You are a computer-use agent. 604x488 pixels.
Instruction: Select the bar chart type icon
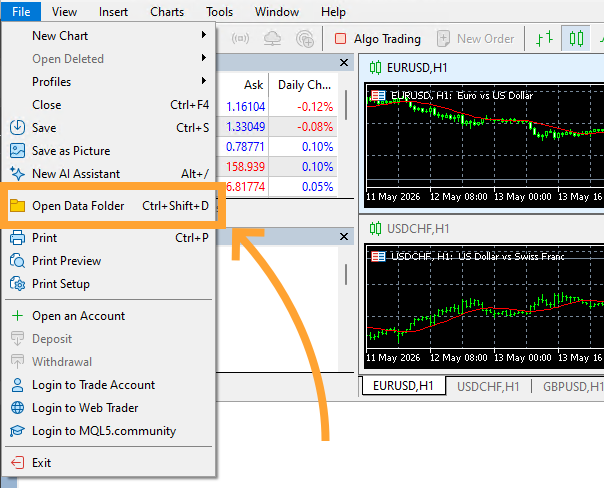coord(544,39)
